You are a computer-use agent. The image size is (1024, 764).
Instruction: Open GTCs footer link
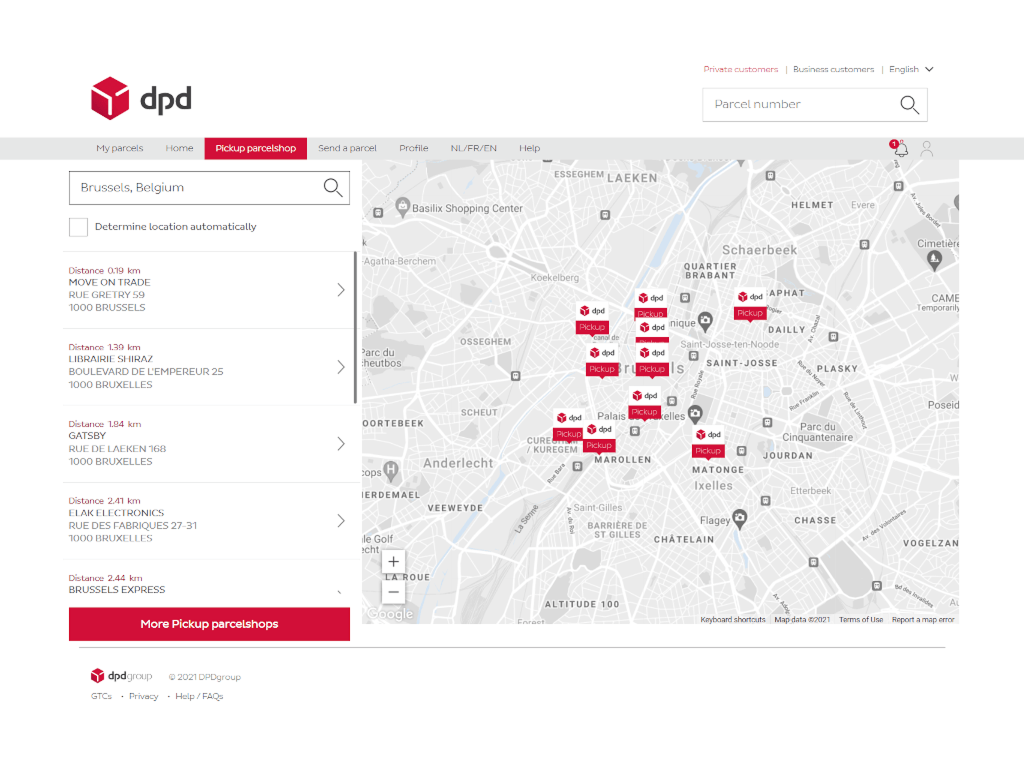coord(101,696)
